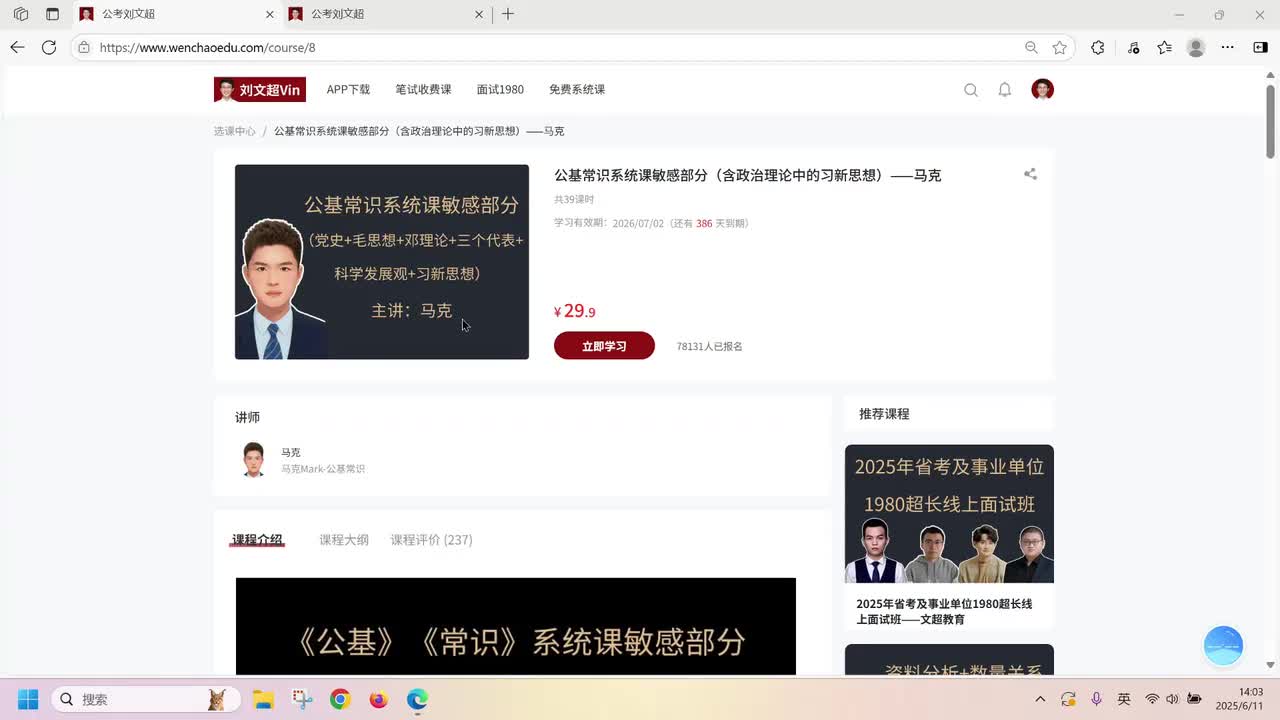The height and width of the screenshot is (720, 1280).
Task: Add this page to favorites star
Action: click(x=1059, y=47)
